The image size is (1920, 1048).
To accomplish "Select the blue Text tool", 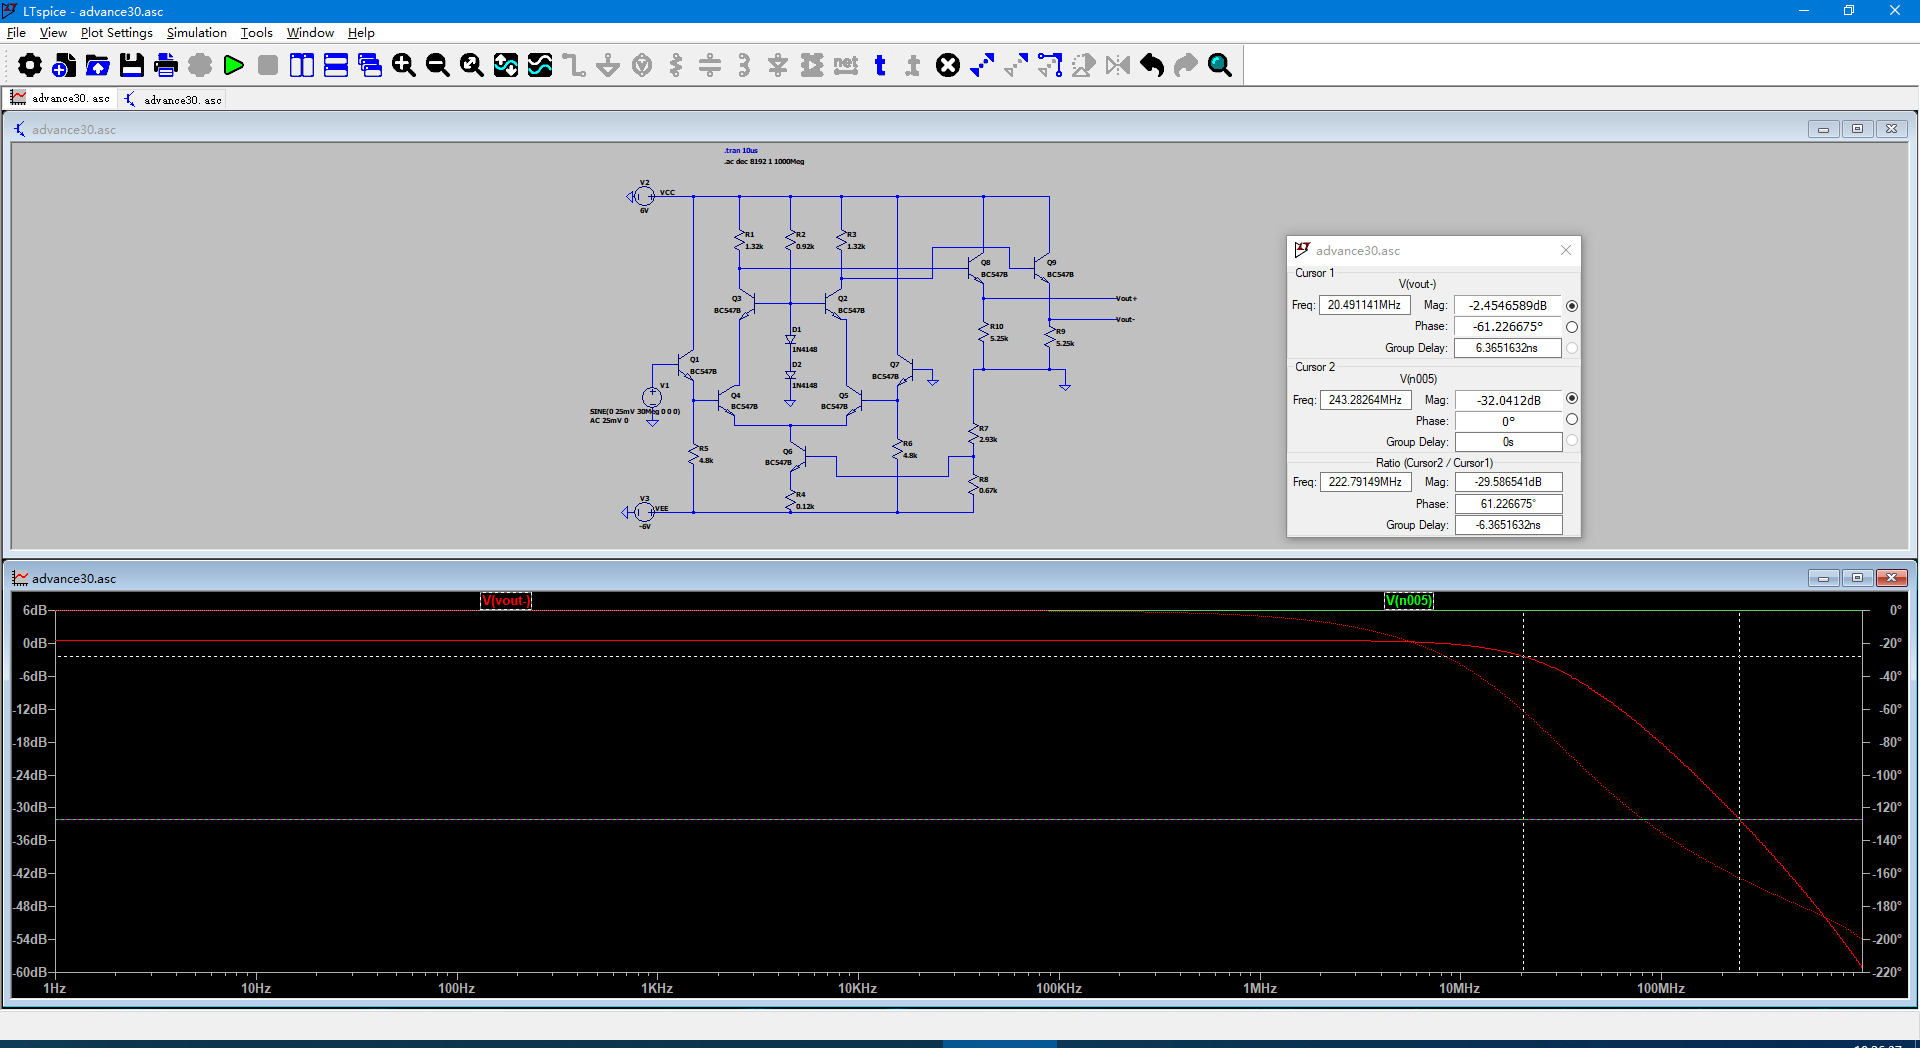I will [880, 65].
